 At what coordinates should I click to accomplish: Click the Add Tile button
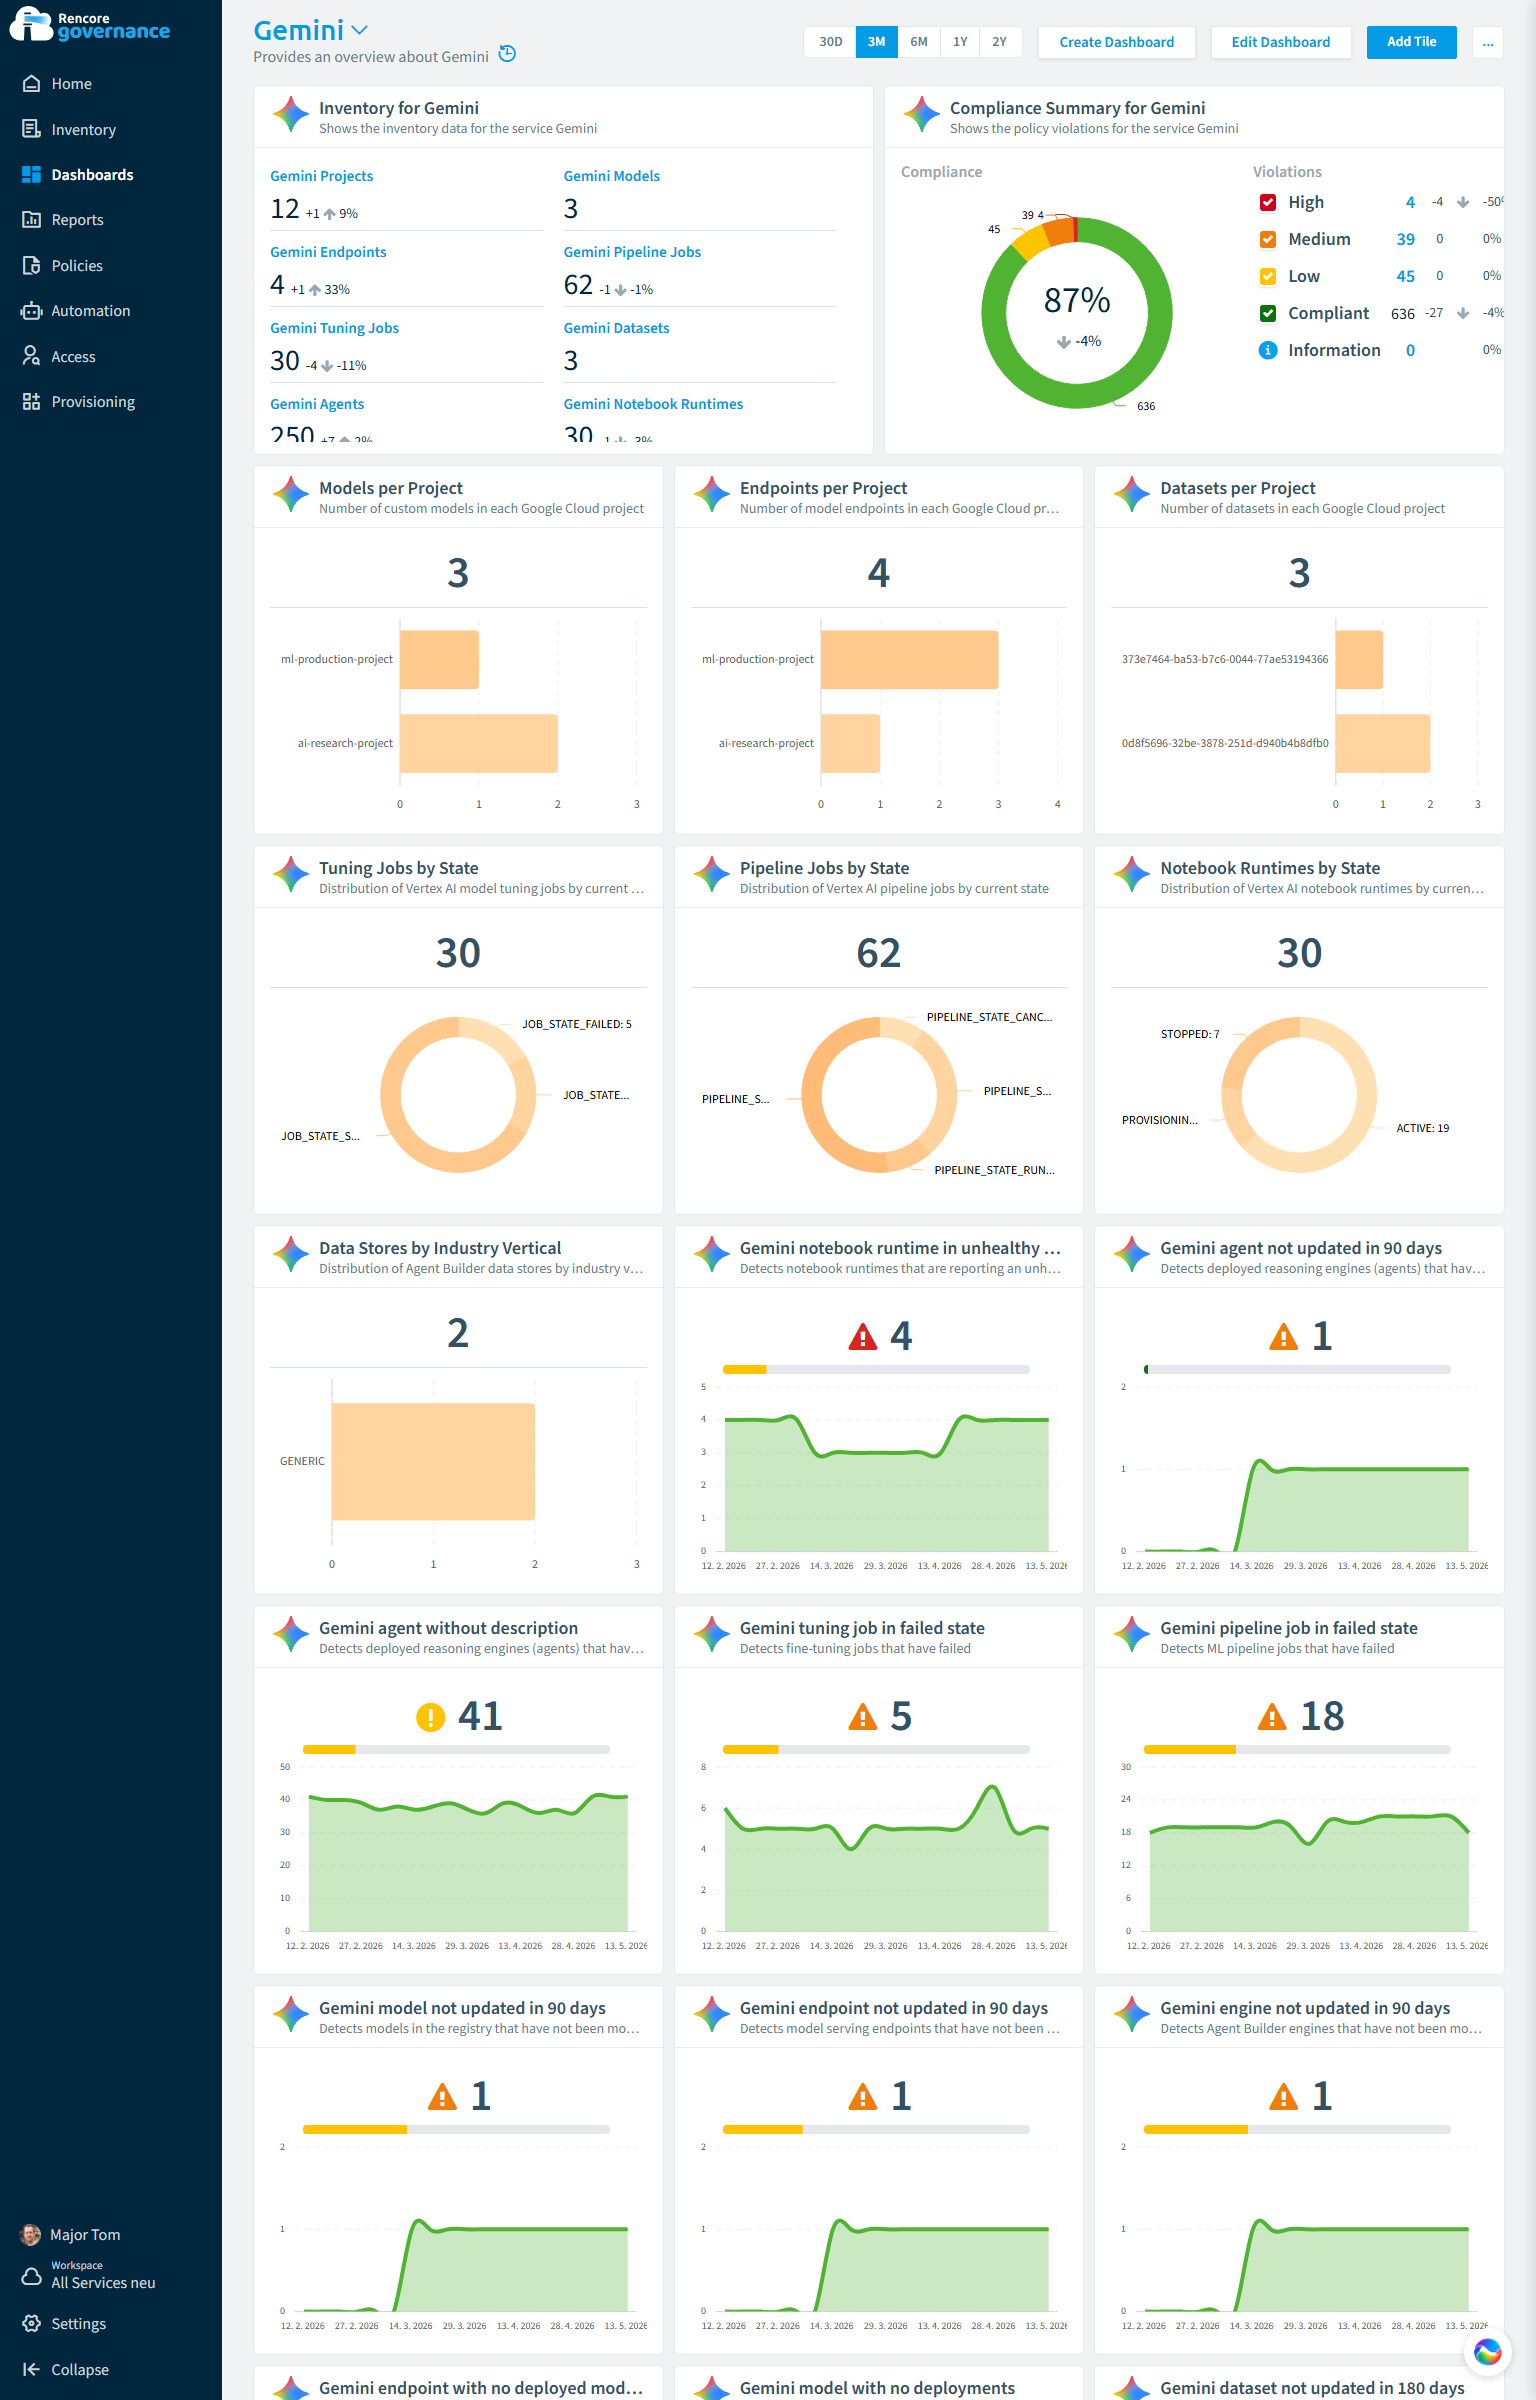1411,42
